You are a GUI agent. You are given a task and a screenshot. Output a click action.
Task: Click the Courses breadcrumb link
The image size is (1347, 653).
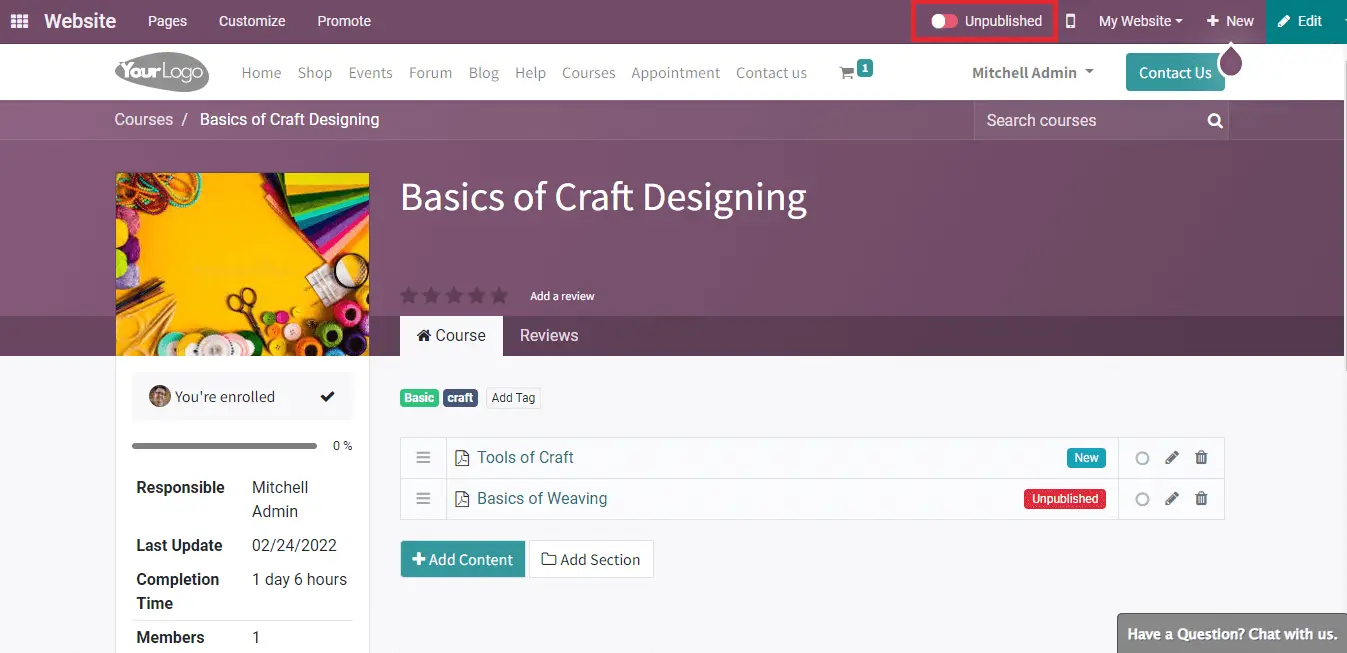pos(144,120)
